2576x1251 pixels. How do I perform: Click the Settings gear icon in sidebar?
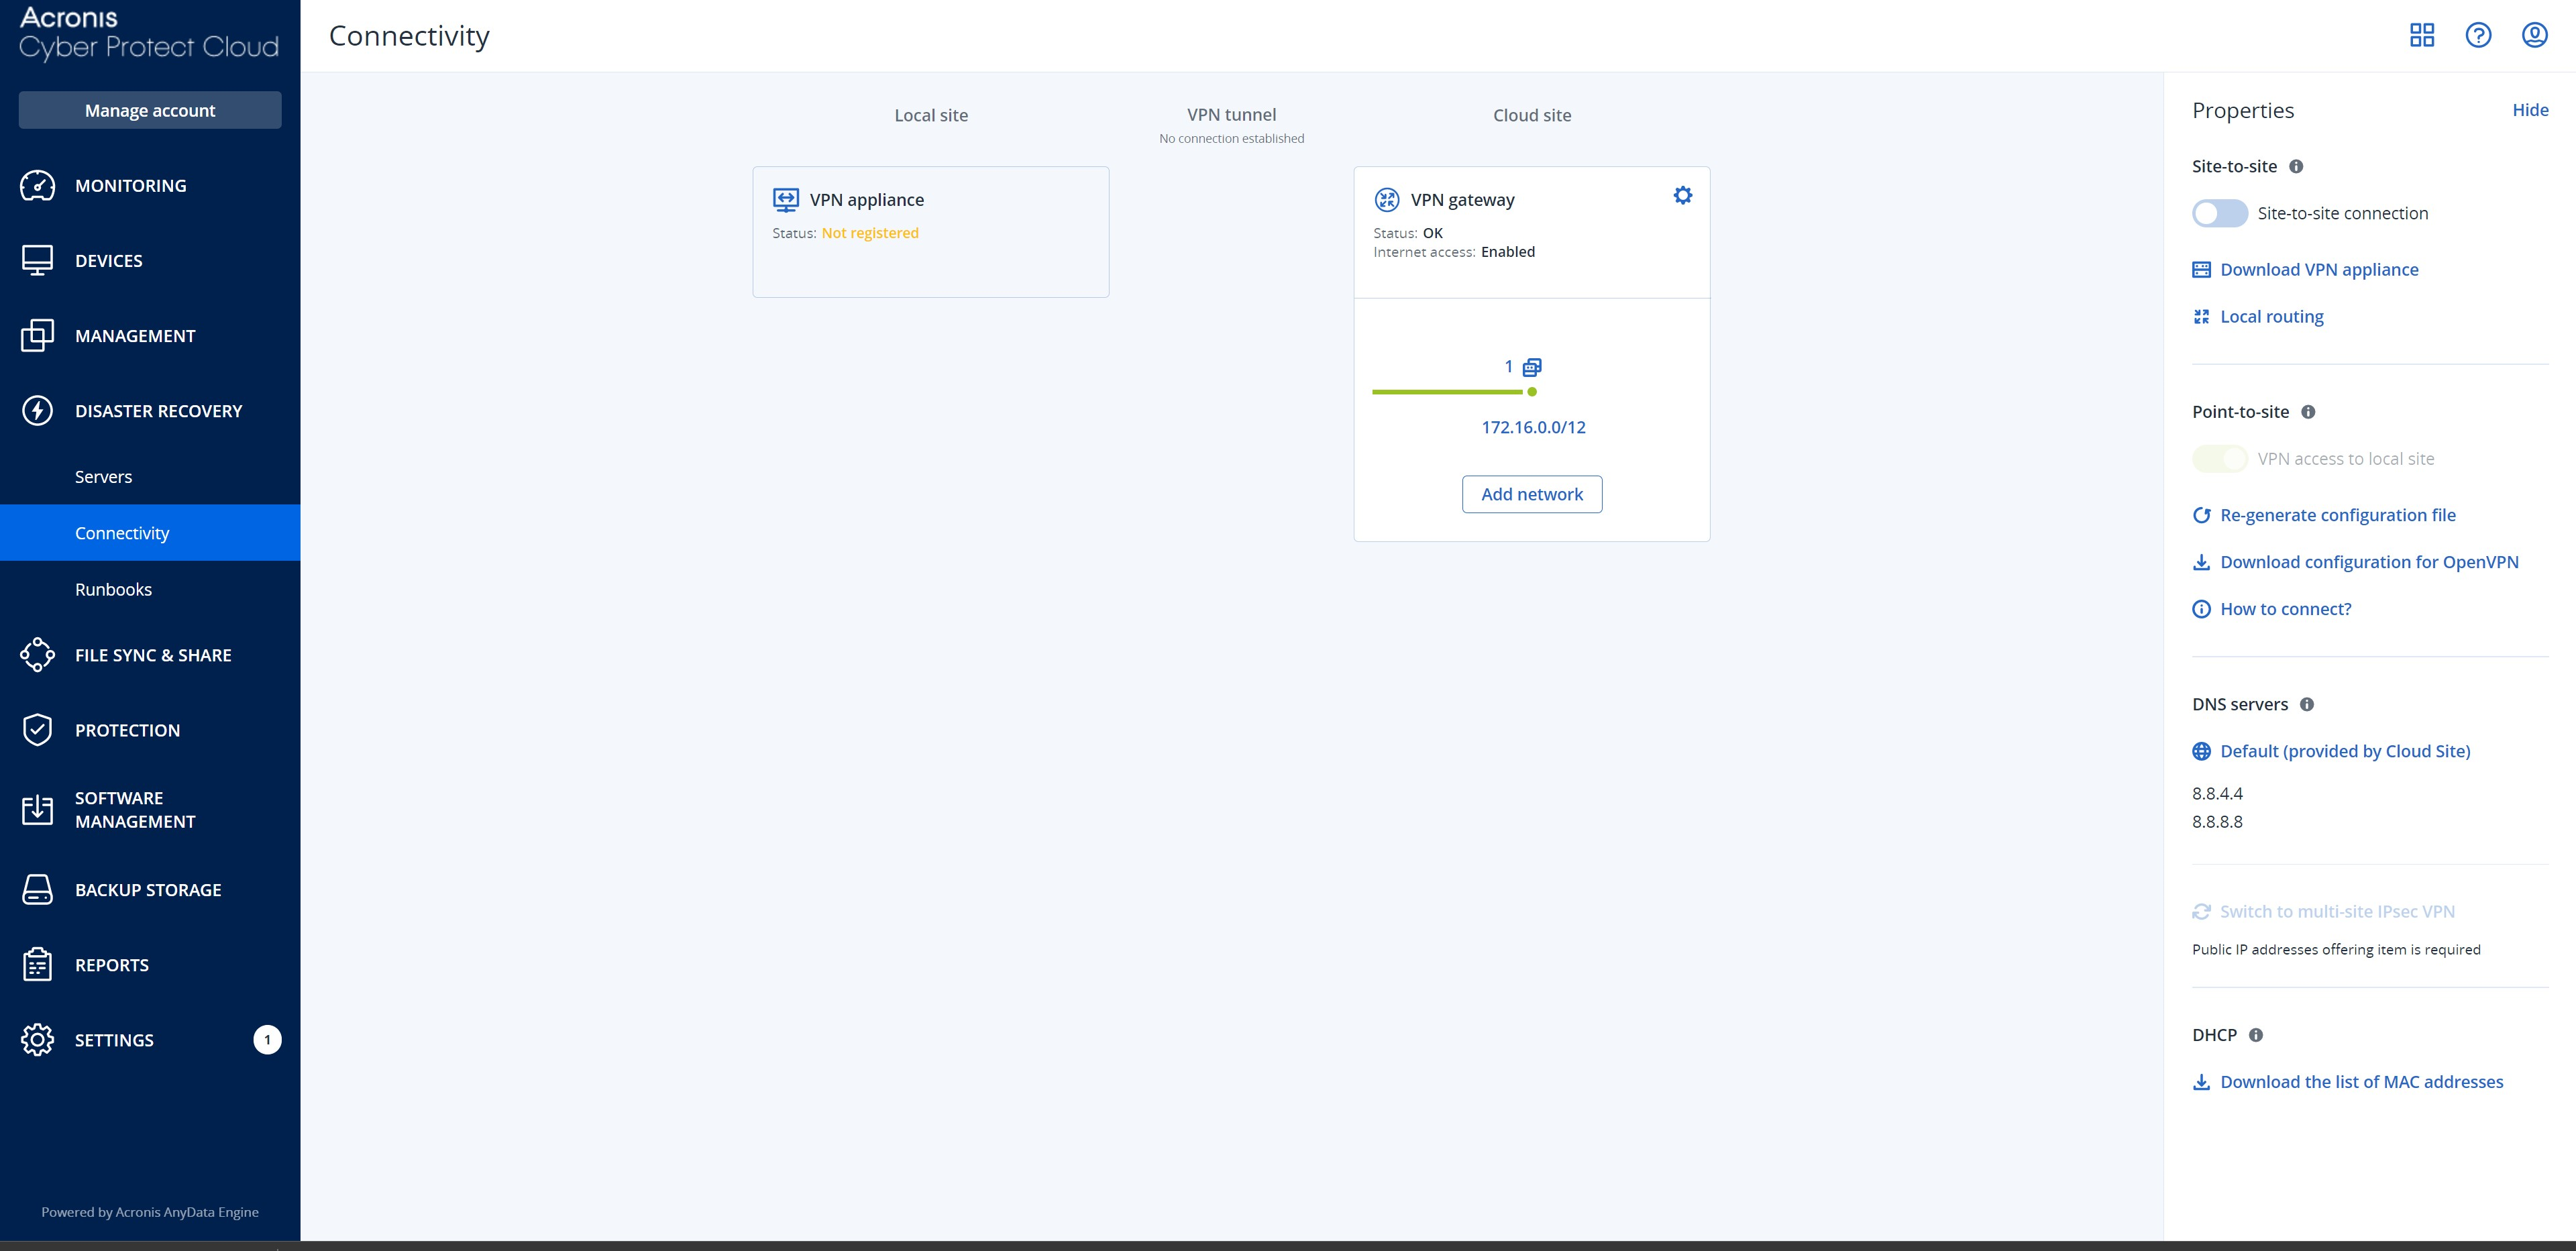[x=37, y=1039]
